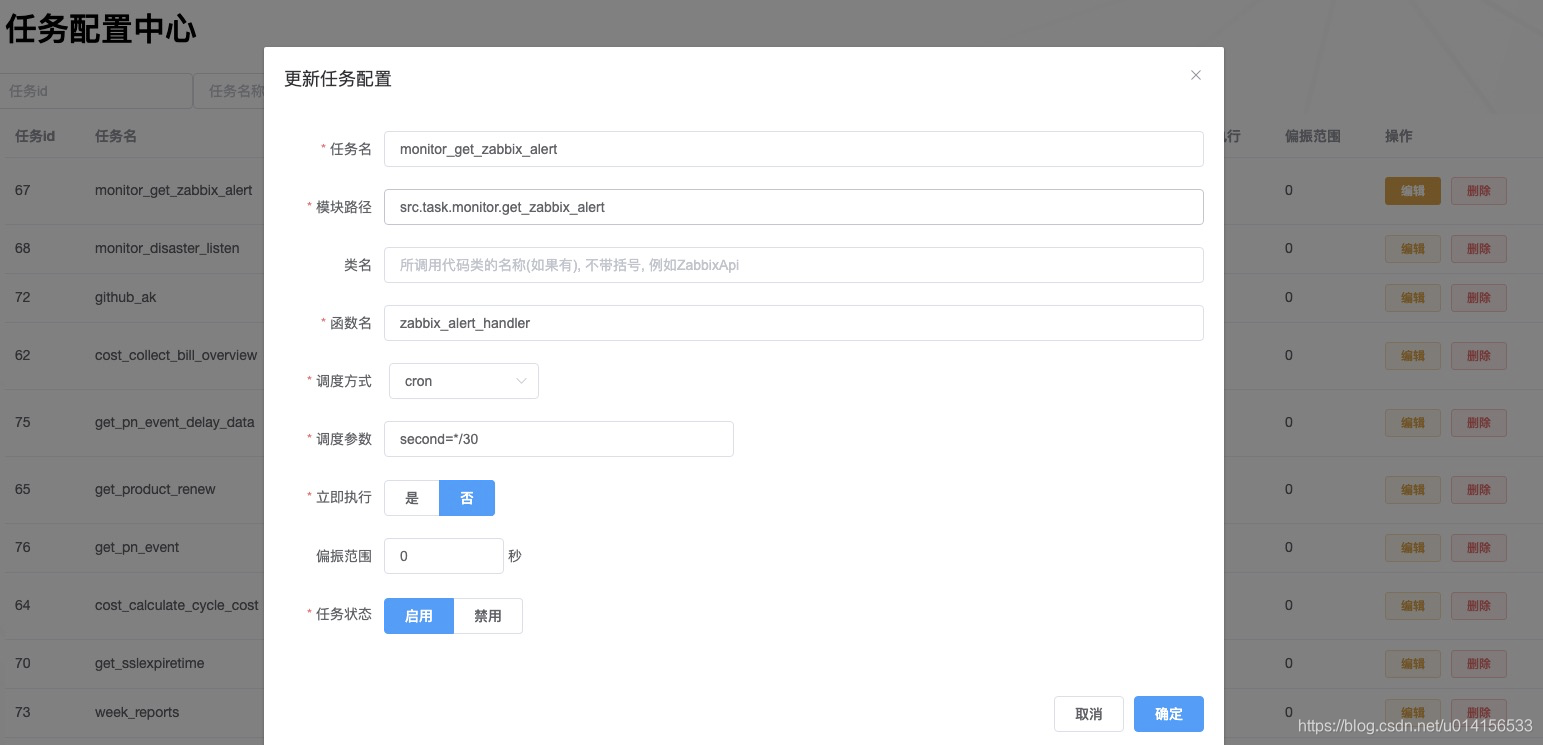The image size is (1543, 745).
Task: Click monitor_get_zabbix_alert in the table
Action: tap(174, 190)
